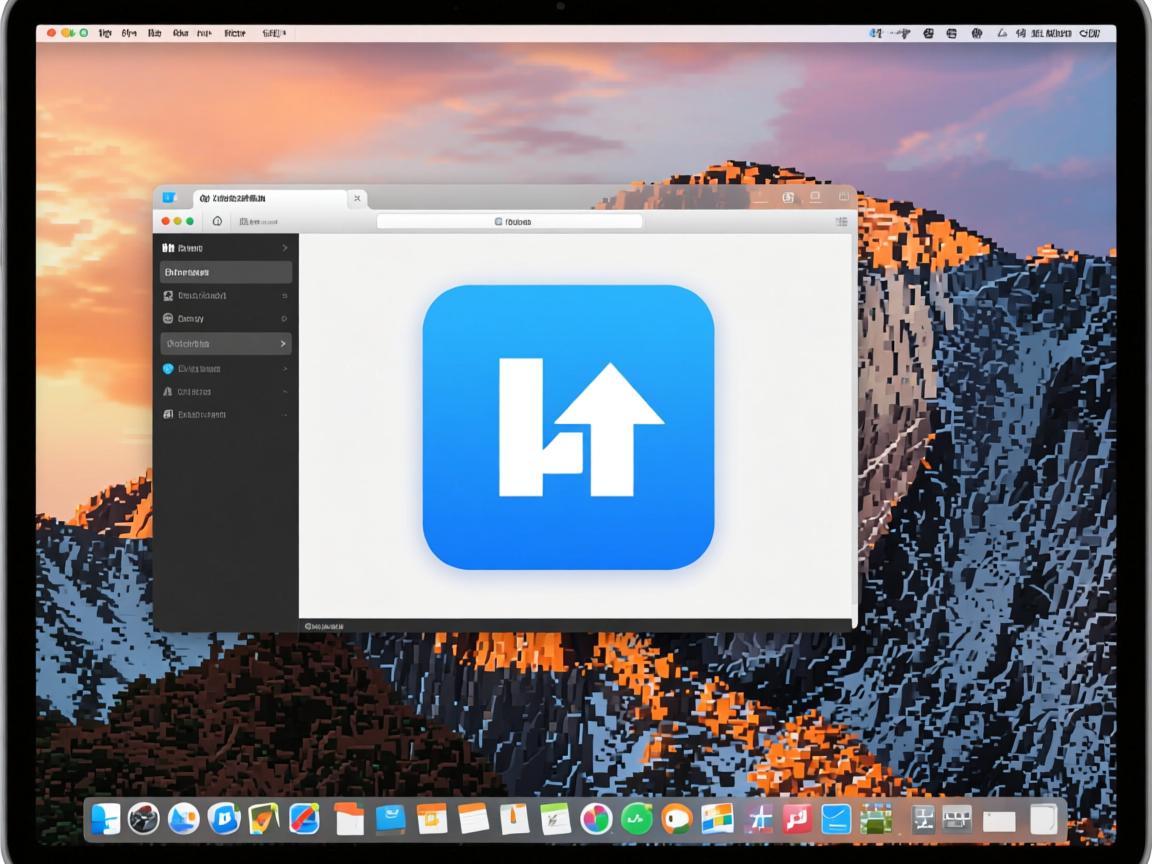1152x864 pixels.
Task: Select the open window tab in title bar
Action: coord(265,199)
